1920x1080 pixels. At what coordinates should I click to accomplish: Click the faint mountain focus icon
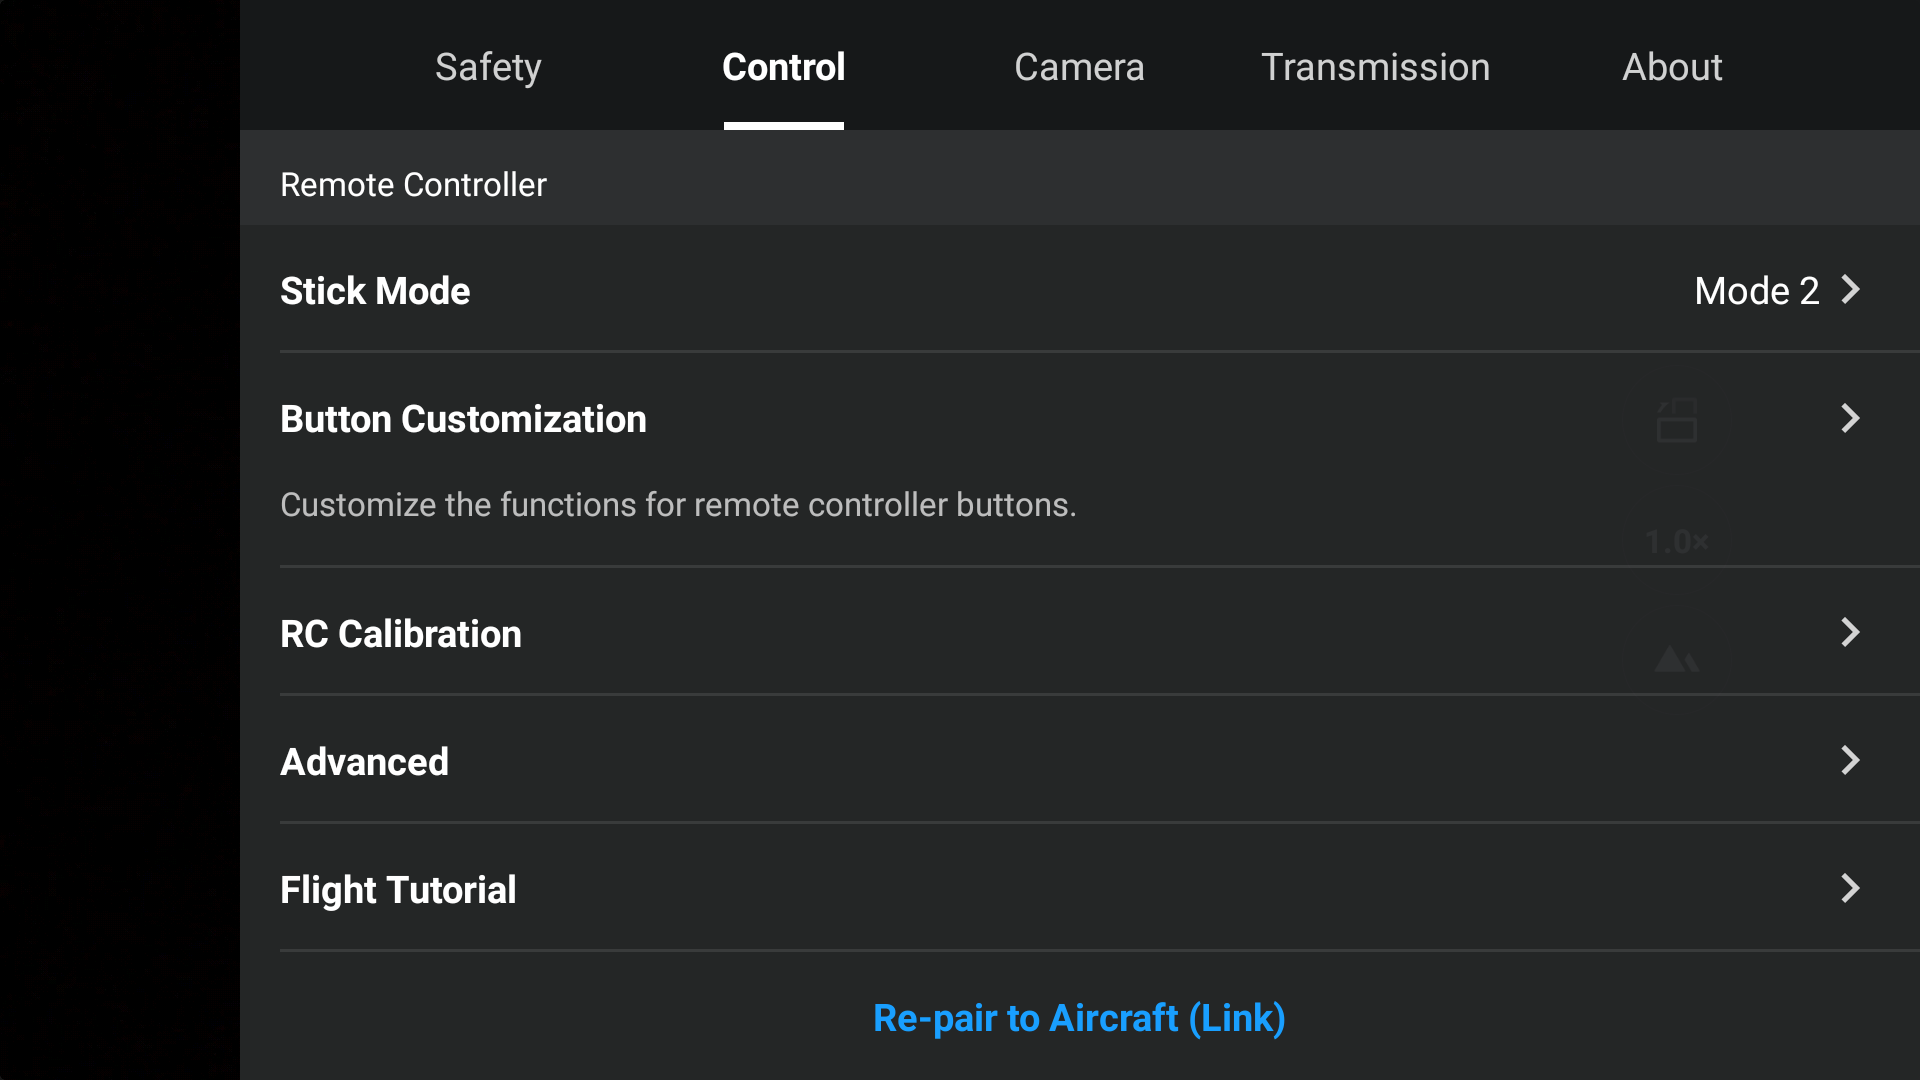point(1677,659)
